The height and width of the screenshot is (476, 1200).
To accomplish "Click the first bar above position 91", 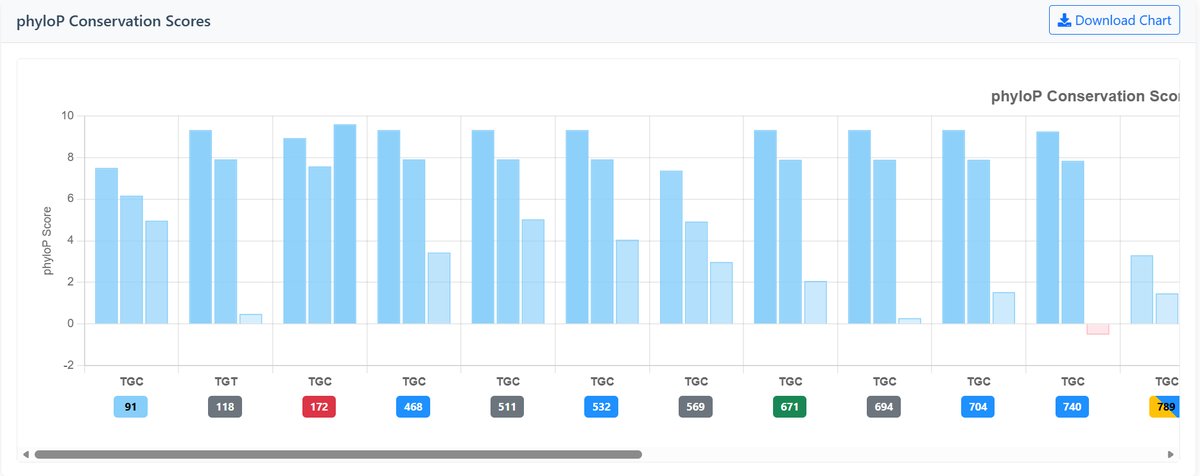I will click(x=106, y=246).
